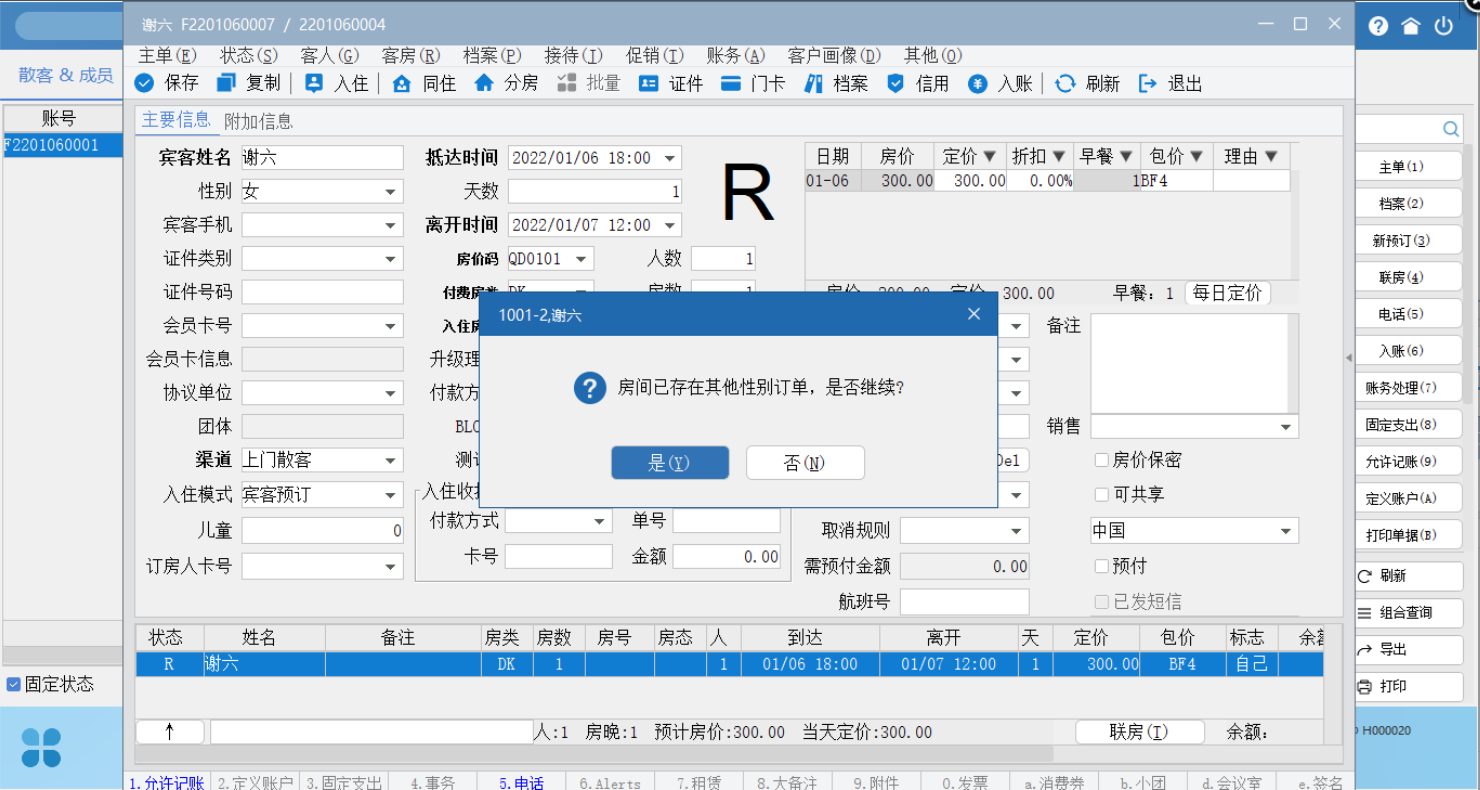1480x790 pixels.
Task: Click the Save (保存) toolbar icon
Action: click(145, 83)
